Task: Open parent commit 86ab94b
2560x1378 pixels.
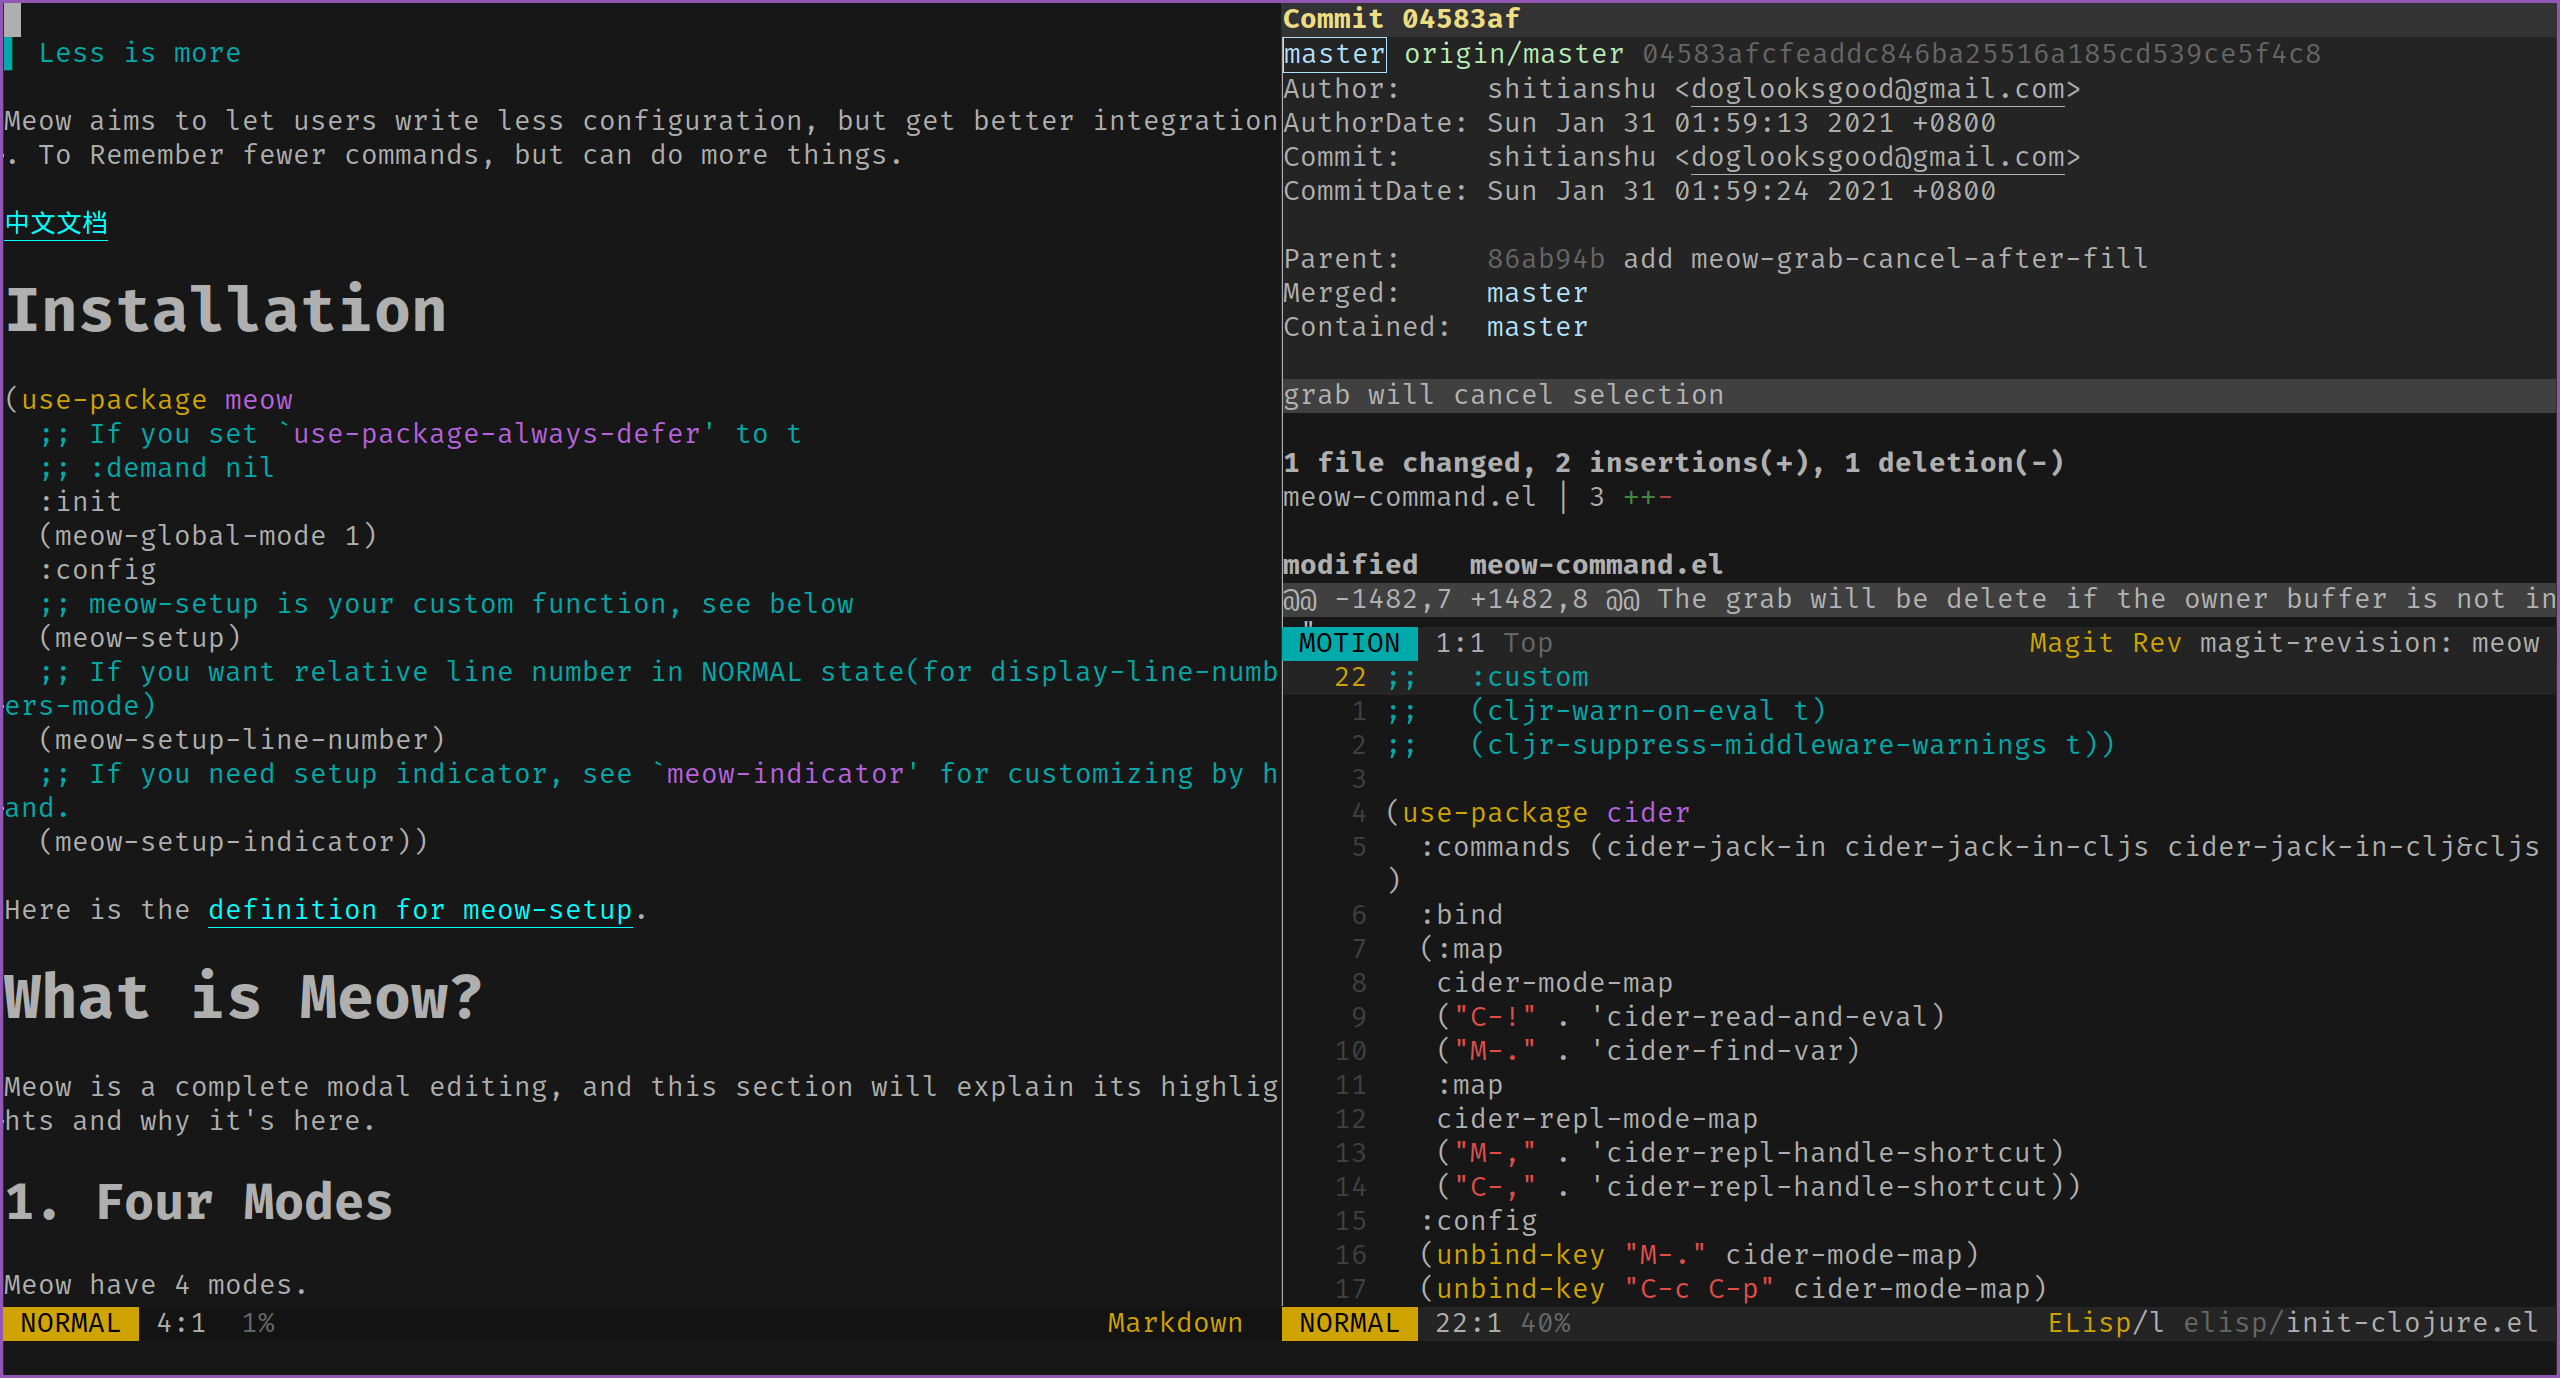Action: pyautogui.click(x=1545, y=259)
